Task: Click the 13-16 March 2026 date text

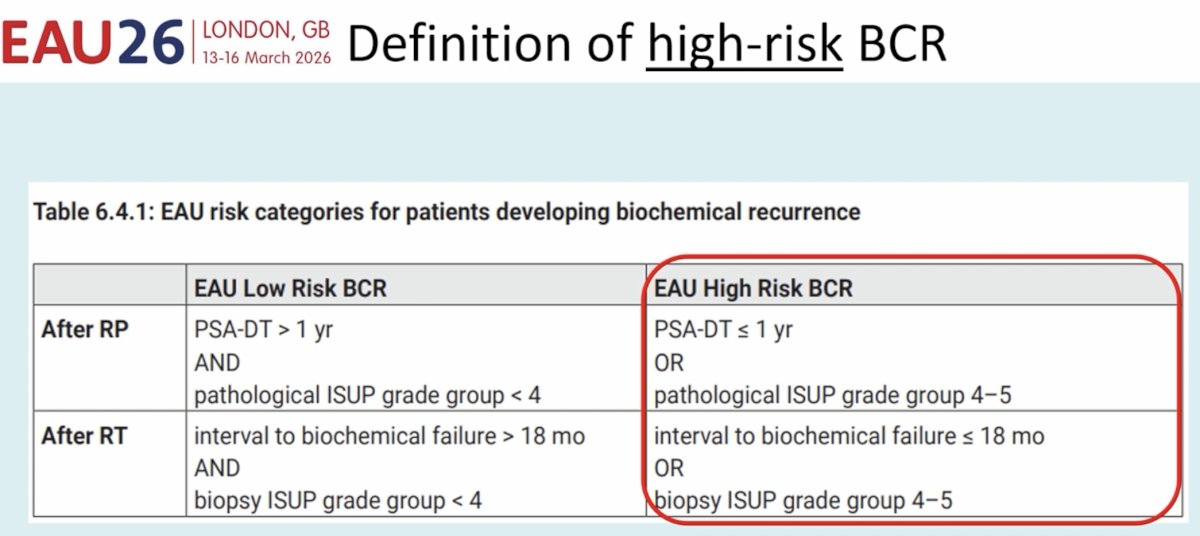Action: (266, 56)
